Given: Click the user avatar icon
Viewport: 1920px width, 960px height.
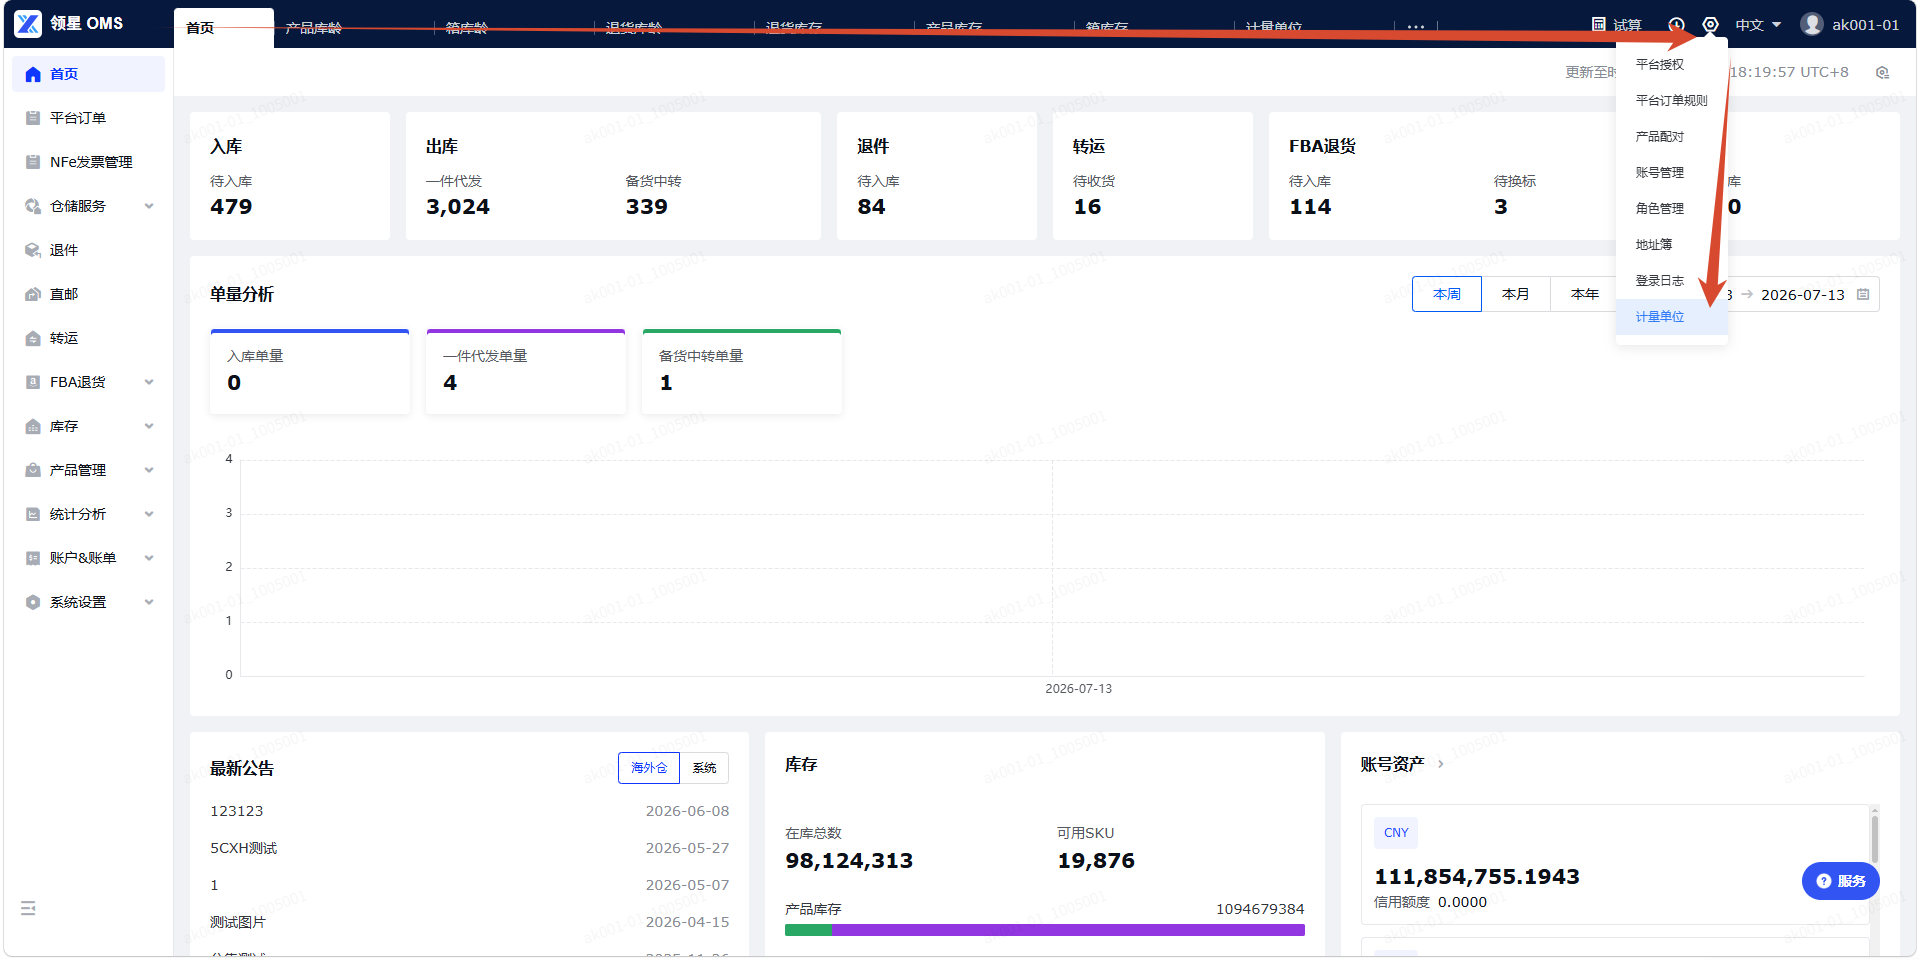Looking at the screenshot, I should (x=1812, y=24).
